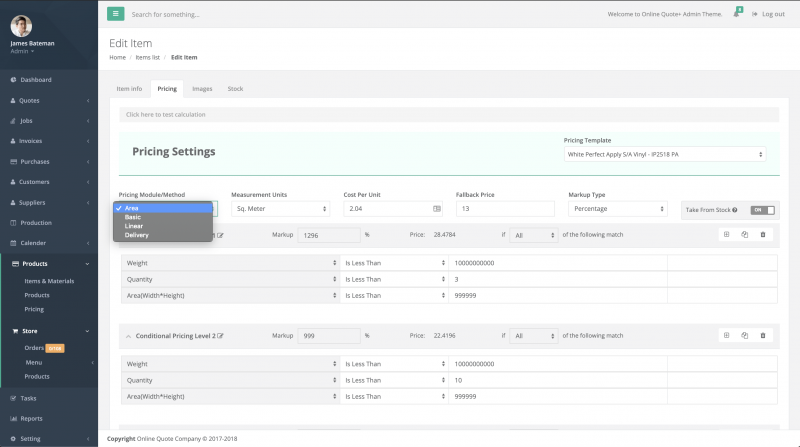
Task: Click the calculator icon in Cost Per Unit
Action: pyautogui.click(x=436, y=209)
